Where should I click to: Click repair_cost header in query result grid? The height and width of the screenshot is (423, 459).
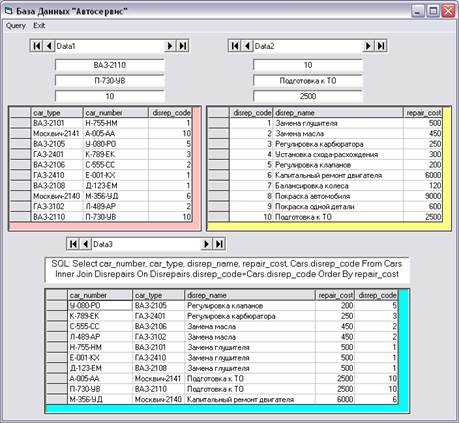click(335, 295)
